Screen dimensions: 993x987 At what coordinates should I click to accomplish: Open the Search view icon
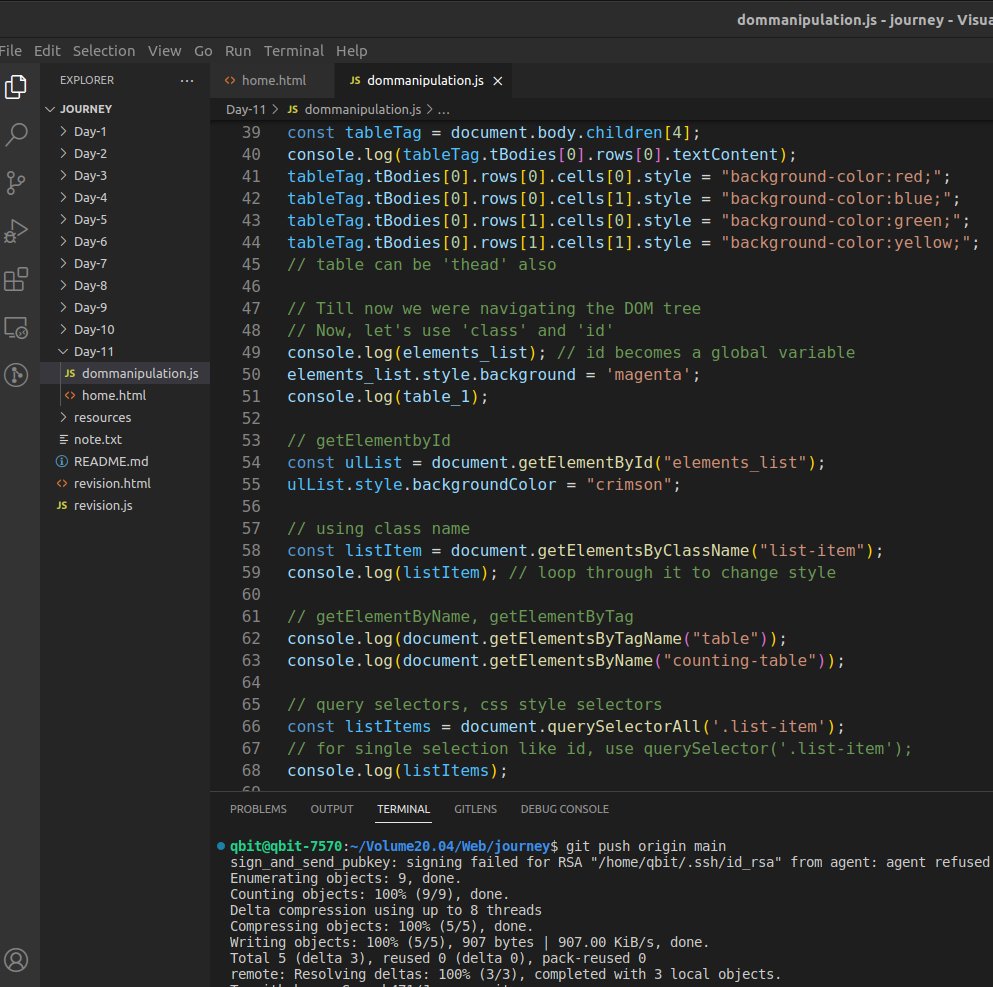point(16,135)
